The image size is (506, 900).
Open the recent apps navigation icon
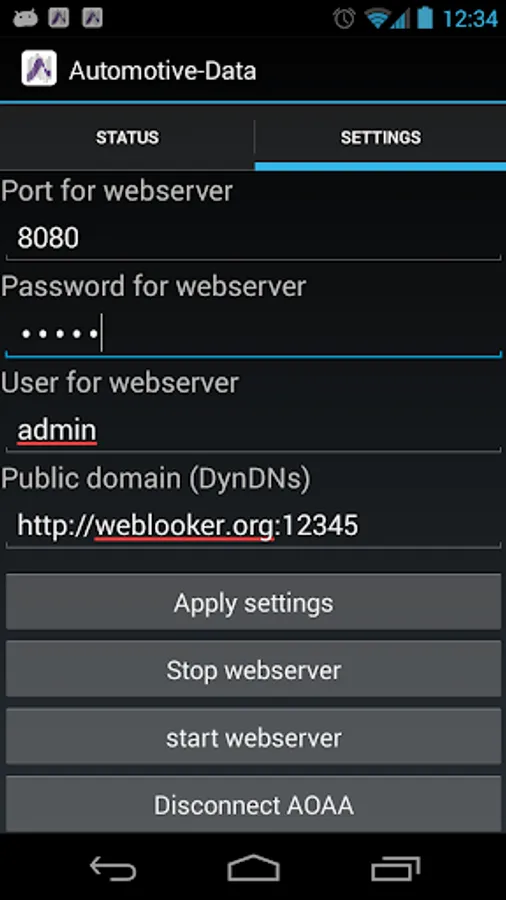point(395,867)
